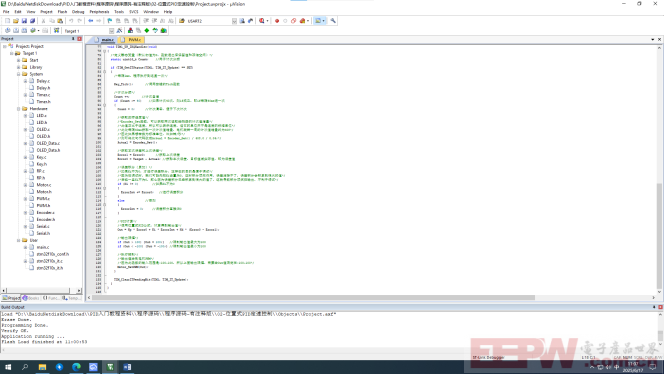Screen dimensions: 664x374
Task: Rebuild all target files from toolbar
Action: [x=24, y=30]
